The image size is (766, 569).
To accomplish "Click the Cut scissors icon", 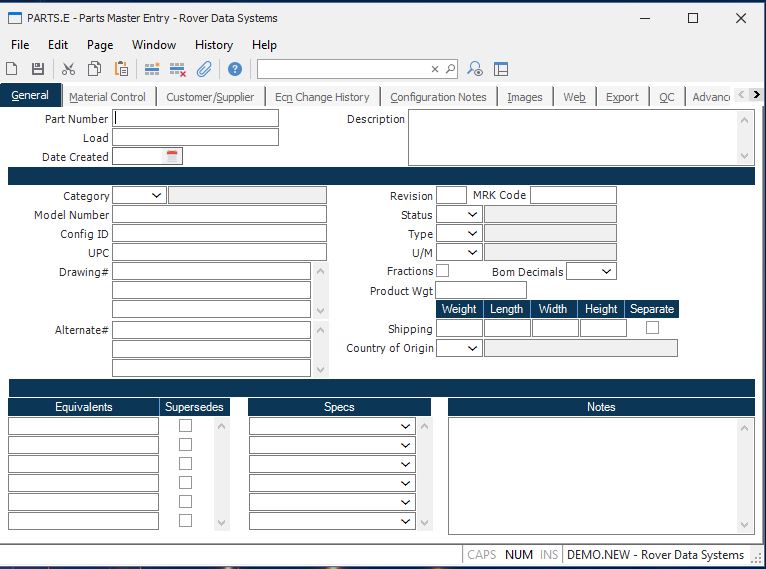I will 68,69.
